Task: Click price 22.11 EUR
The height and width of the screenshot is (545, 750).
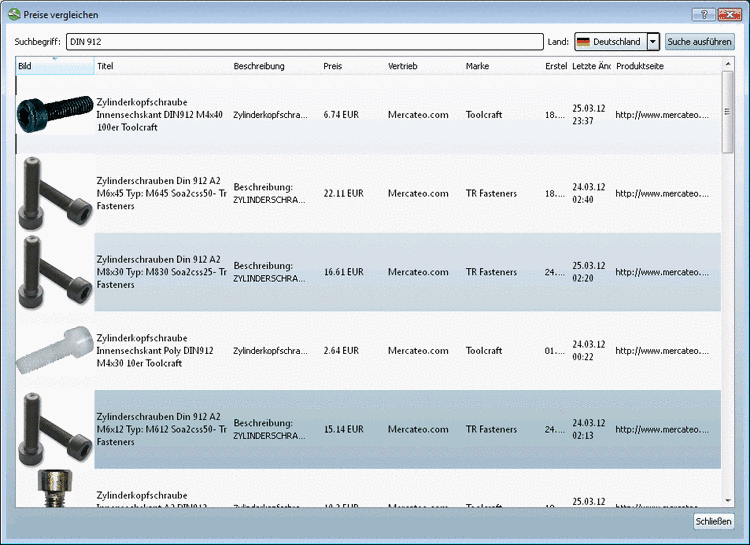Action: pos(343,193)
